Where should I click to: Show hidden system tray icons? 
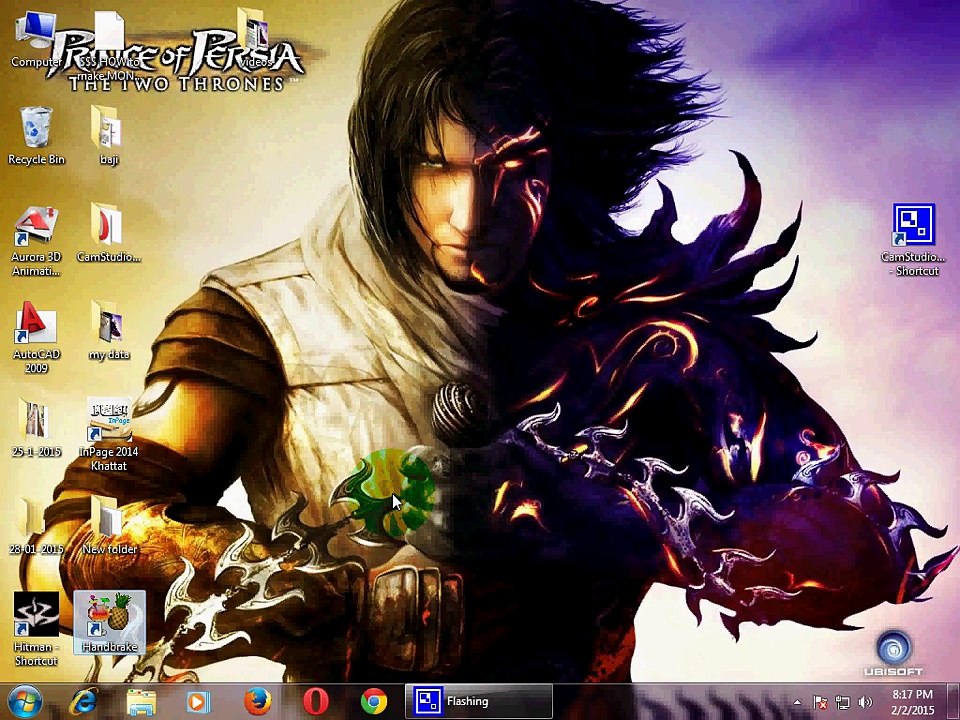797,702
